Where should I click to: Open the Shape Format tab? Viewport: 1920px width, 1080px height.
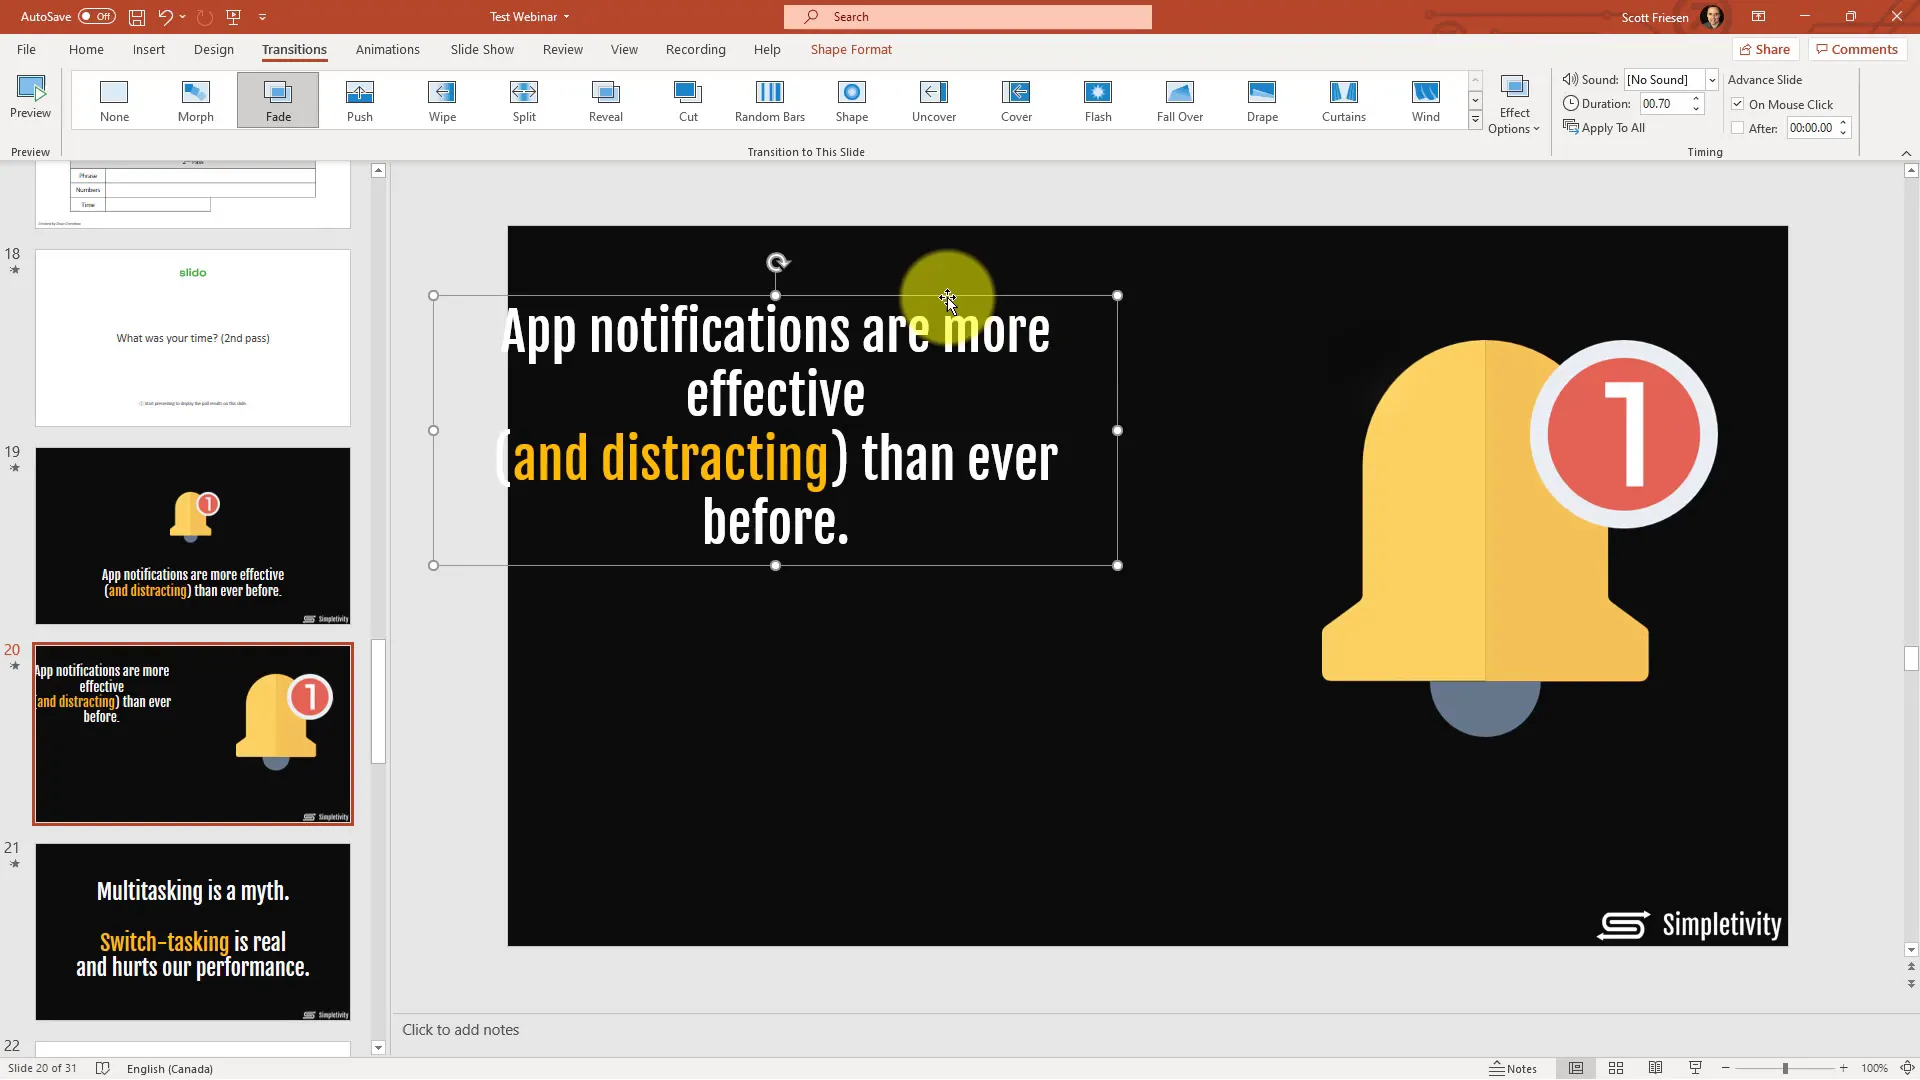851,49
